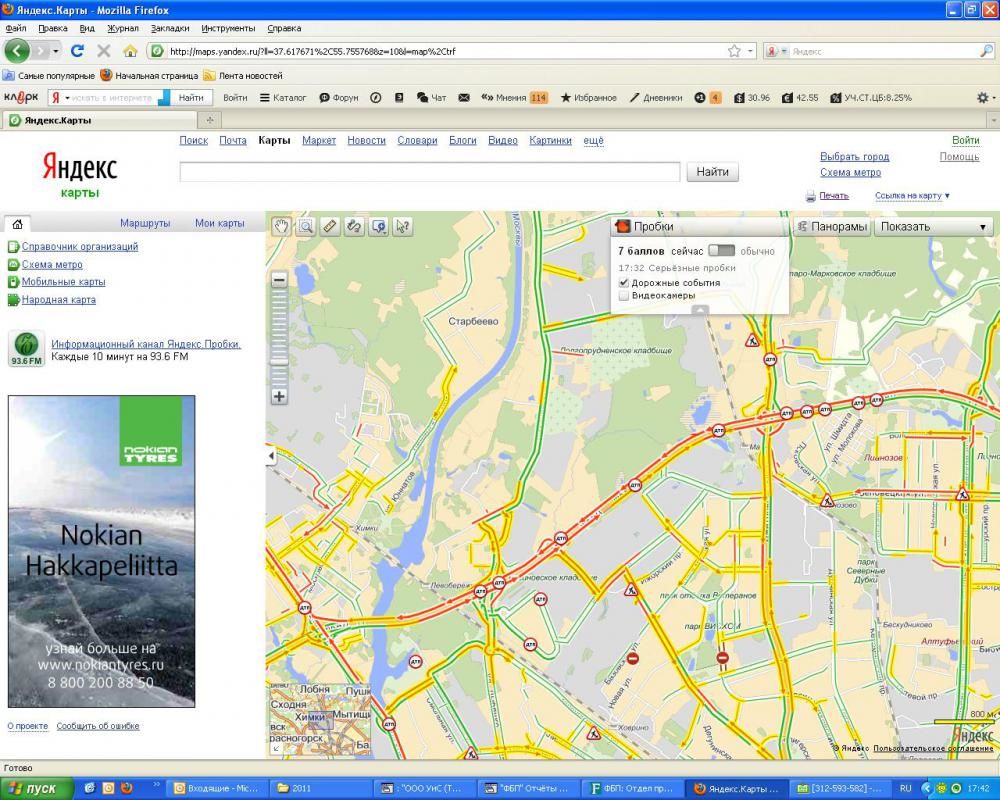Open the Правка menu
This screenshot has width=1000, height=800.
point(52,28)
